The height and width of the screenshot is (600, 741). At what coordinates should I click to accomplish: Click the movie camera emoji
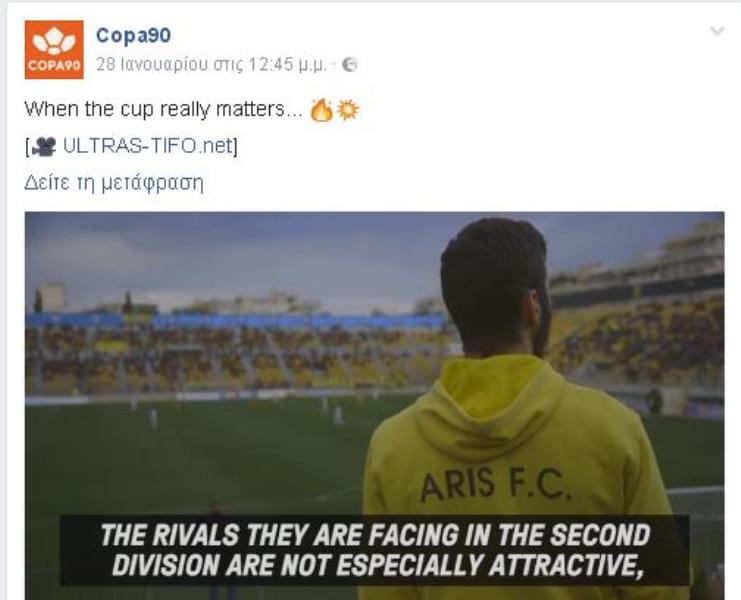click(44, 146)
